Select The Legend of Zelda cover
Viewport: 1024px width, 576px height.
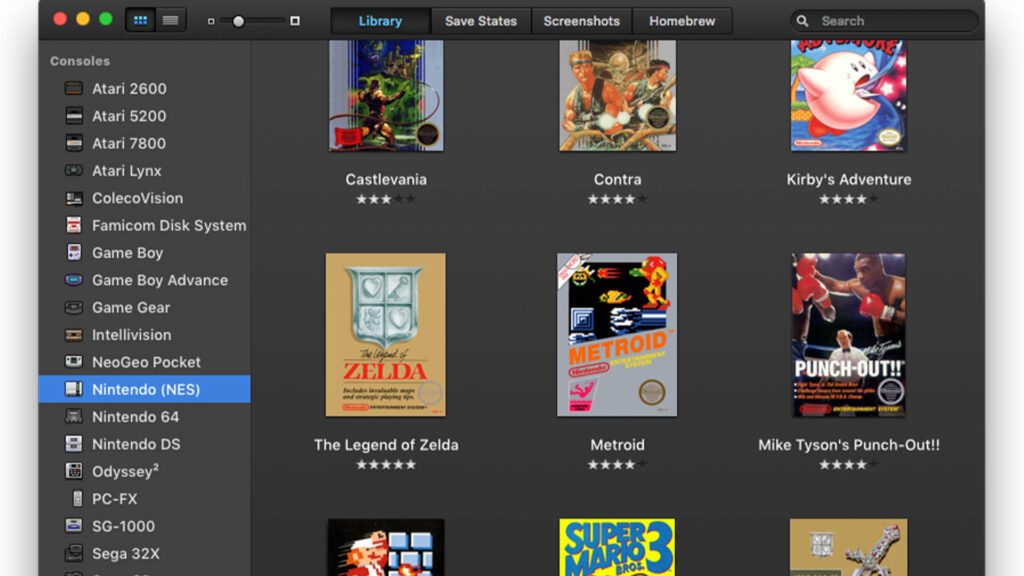(x=386, y=335)
